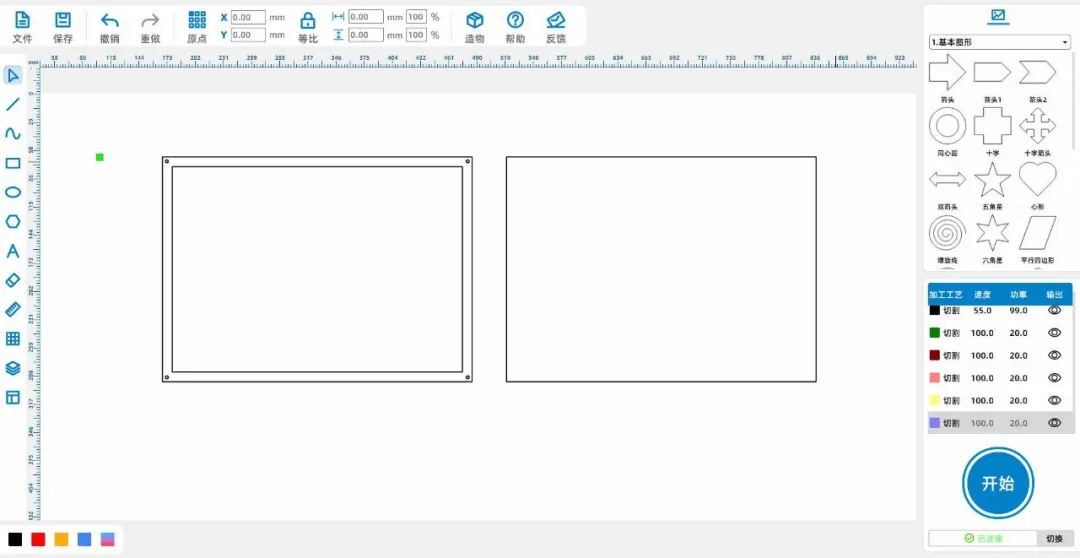Insert the heart (心形) shape
1080x558 pixels.
pyautogui.click(x=1037, y=180)
